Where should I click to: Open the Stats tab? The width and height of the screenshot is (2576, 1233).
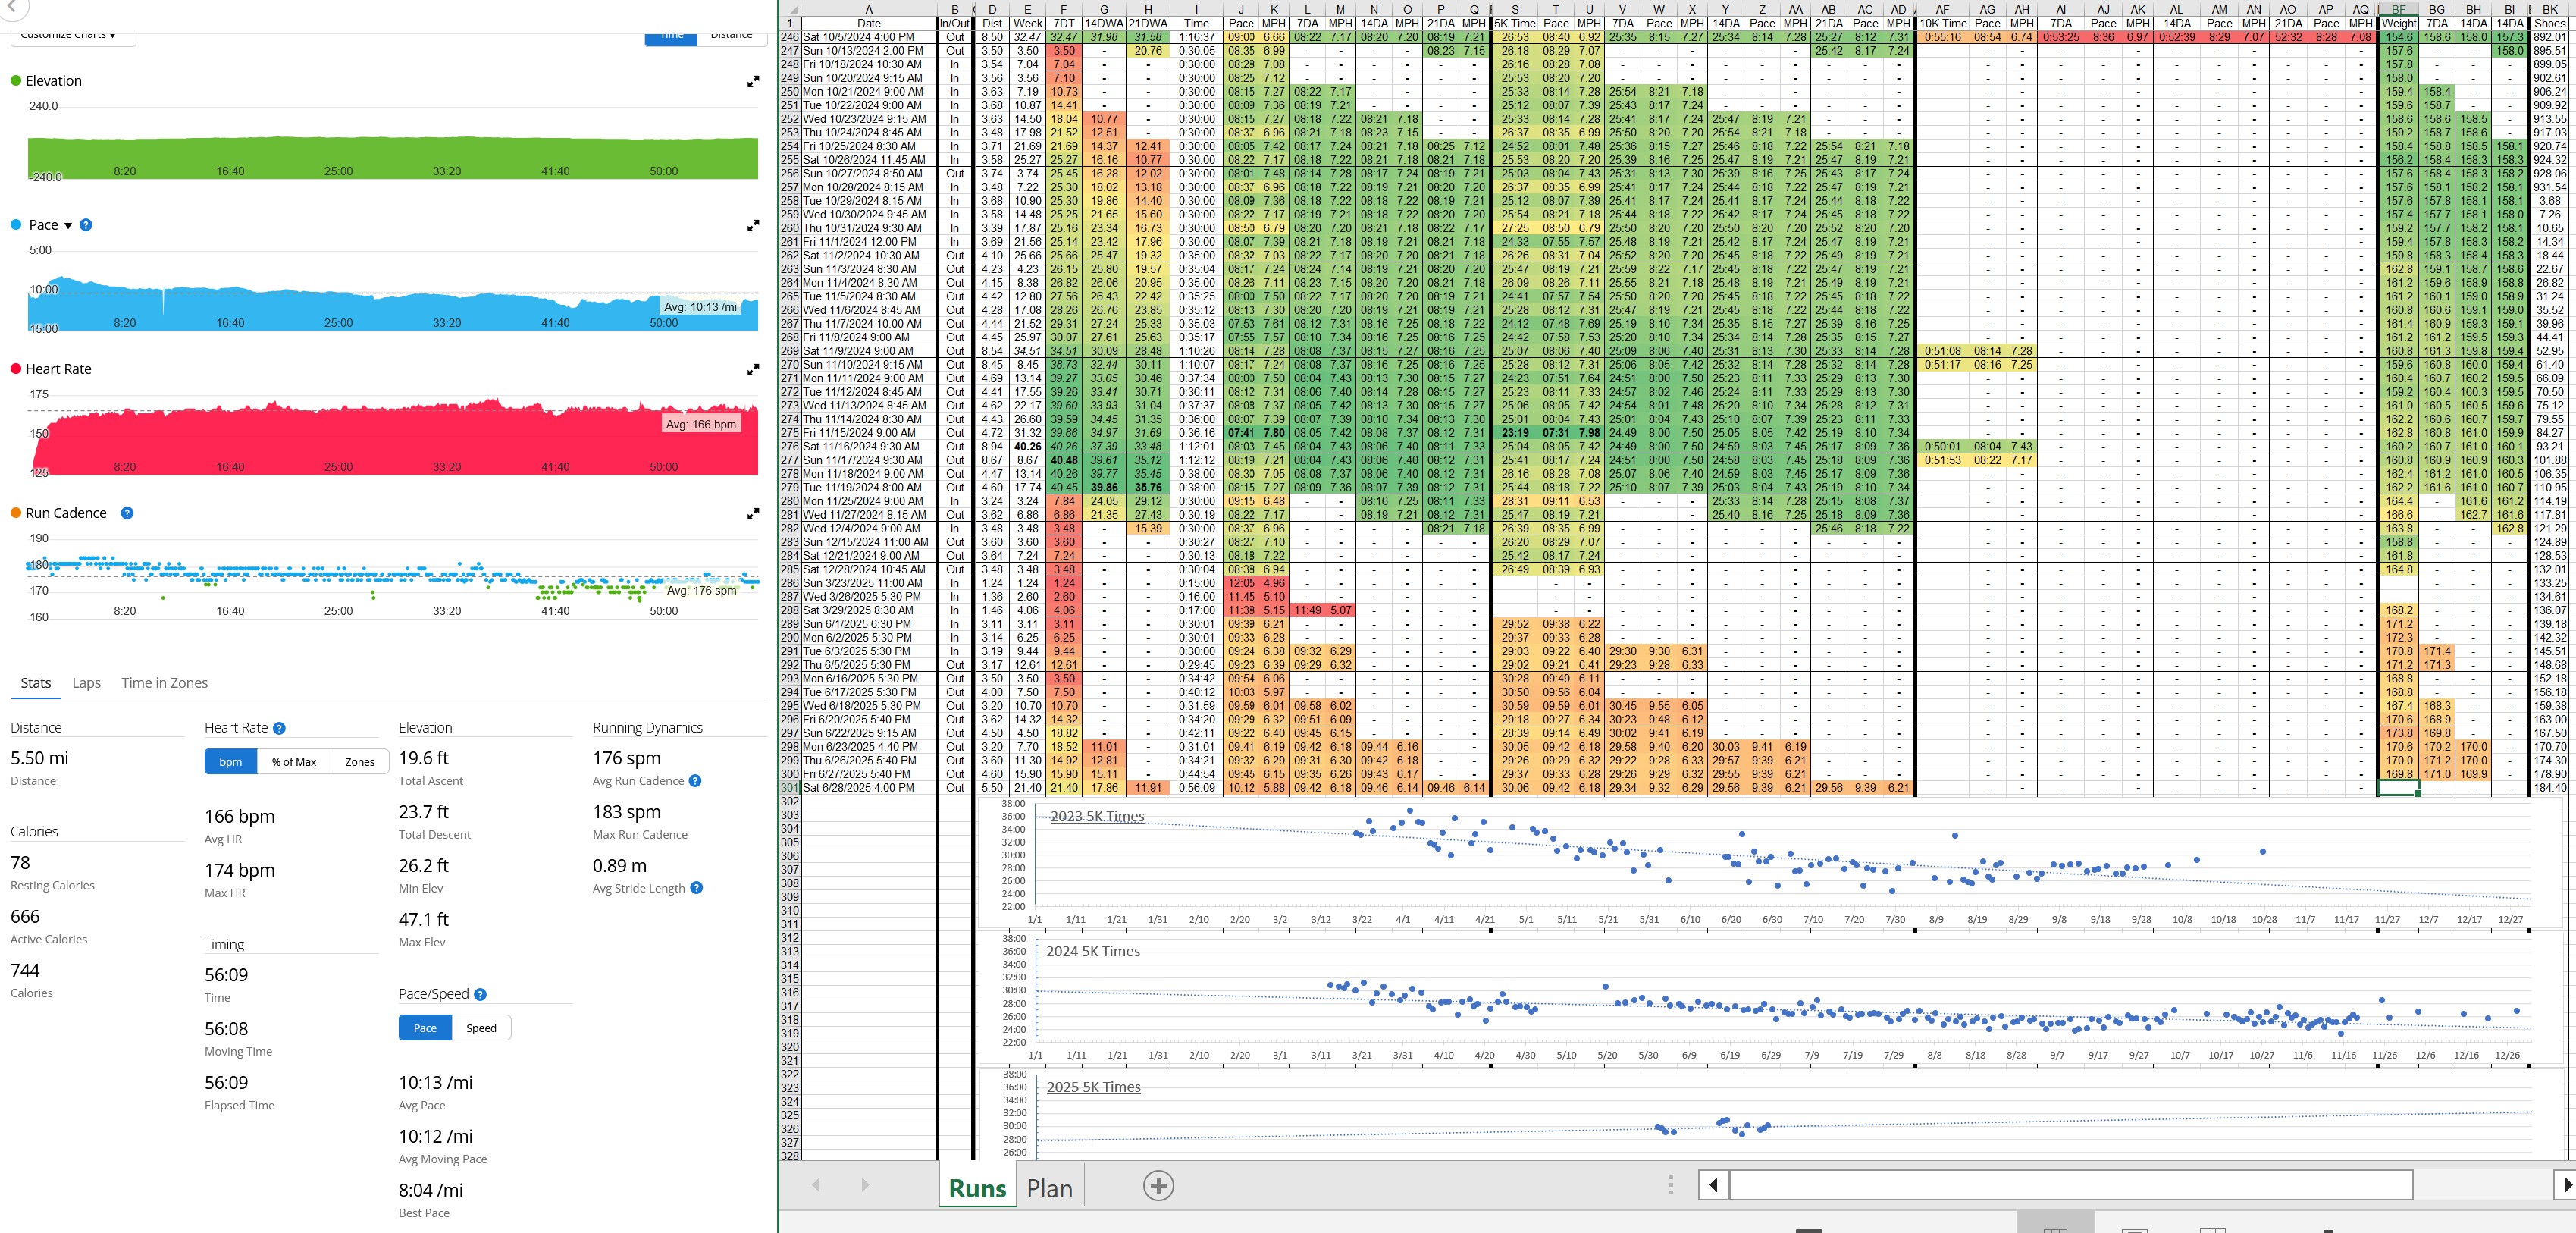[x=36, y=683]
